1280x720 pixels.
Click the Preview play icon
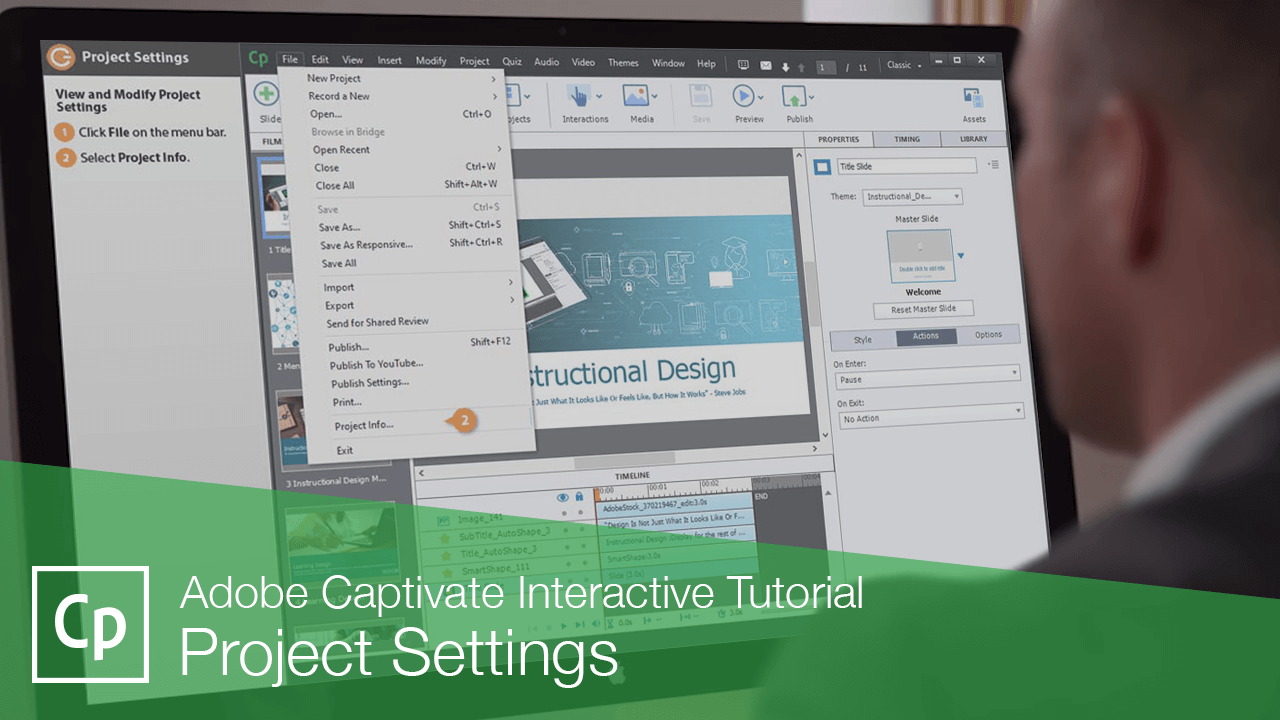tap(743, 96)
